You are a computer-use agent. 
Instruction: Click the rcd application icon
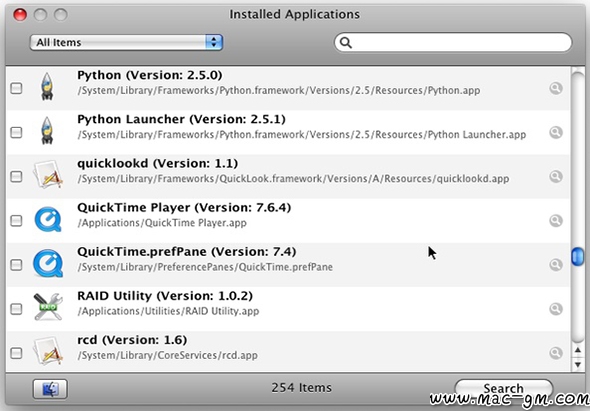click(x=48, y=351)
